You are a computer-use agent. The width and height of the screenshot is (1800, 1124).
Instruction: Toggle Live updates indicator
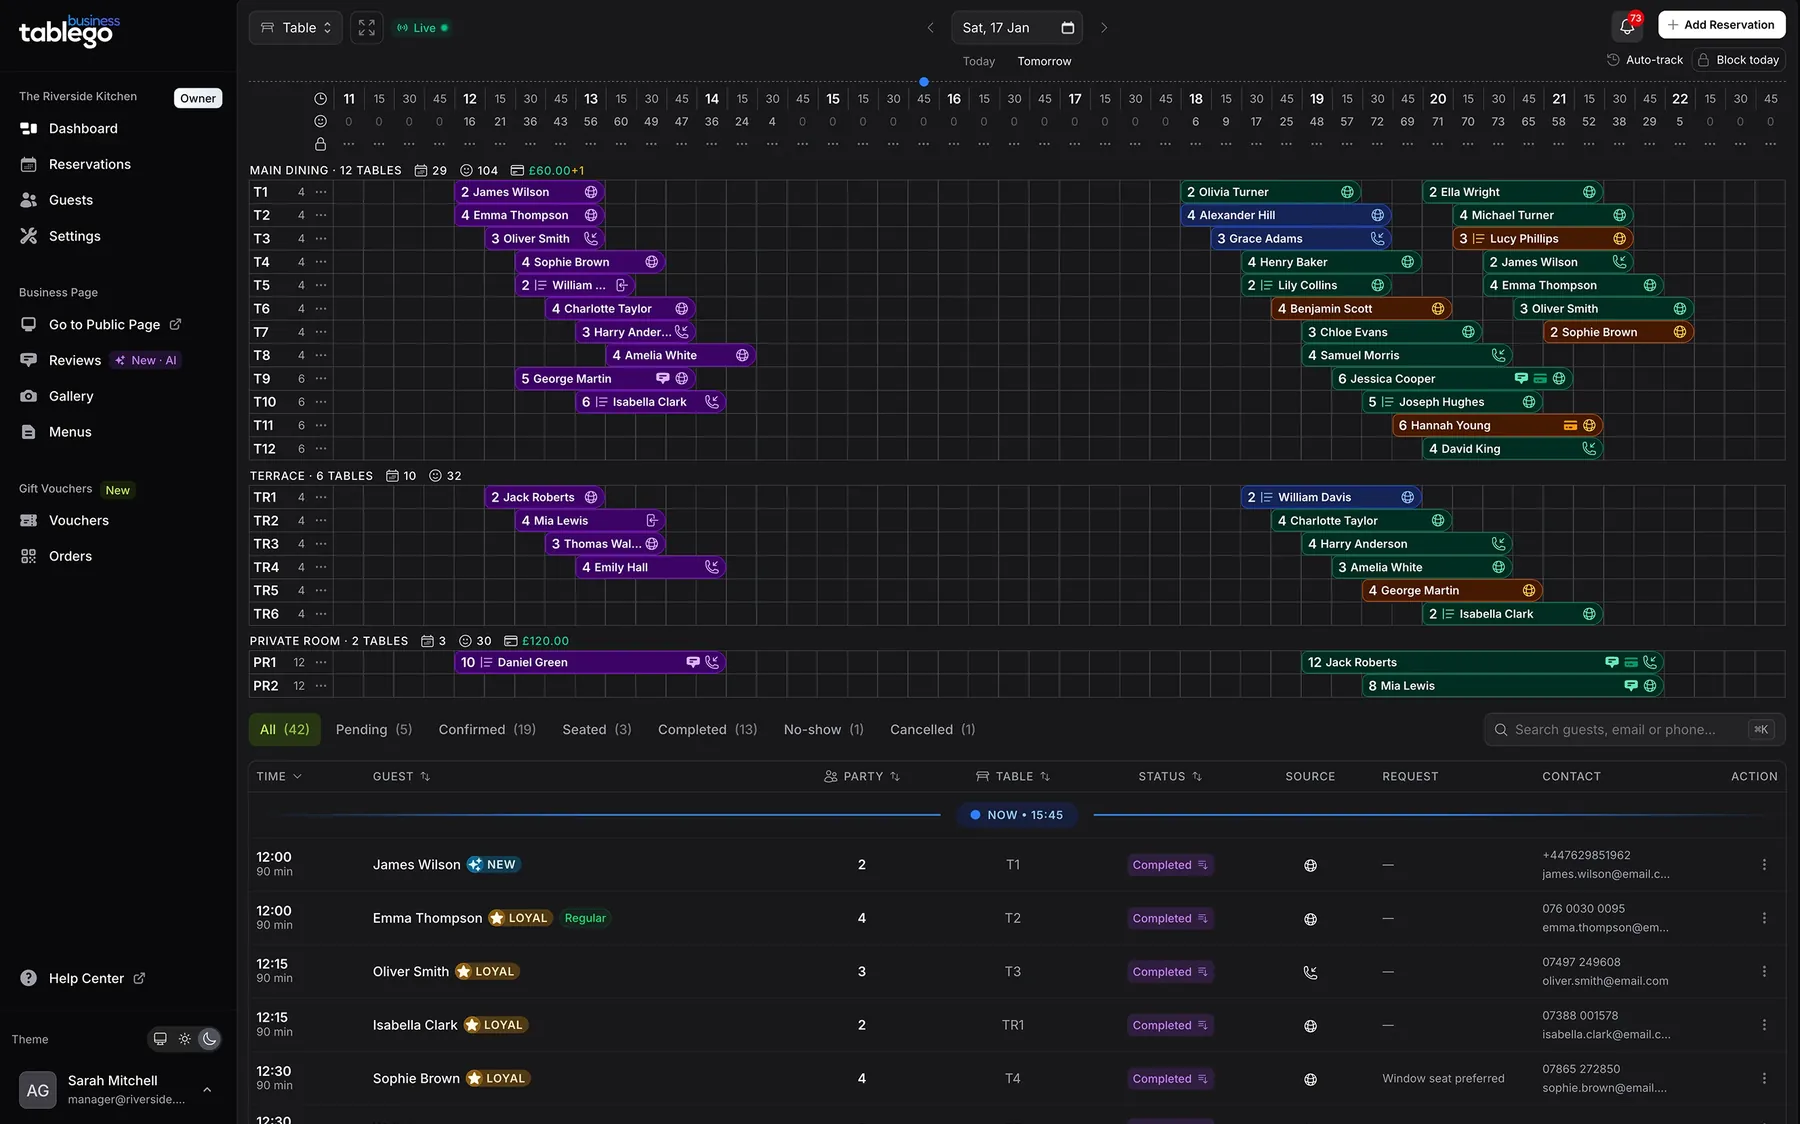pyautogui.click(x=423, y=28)
